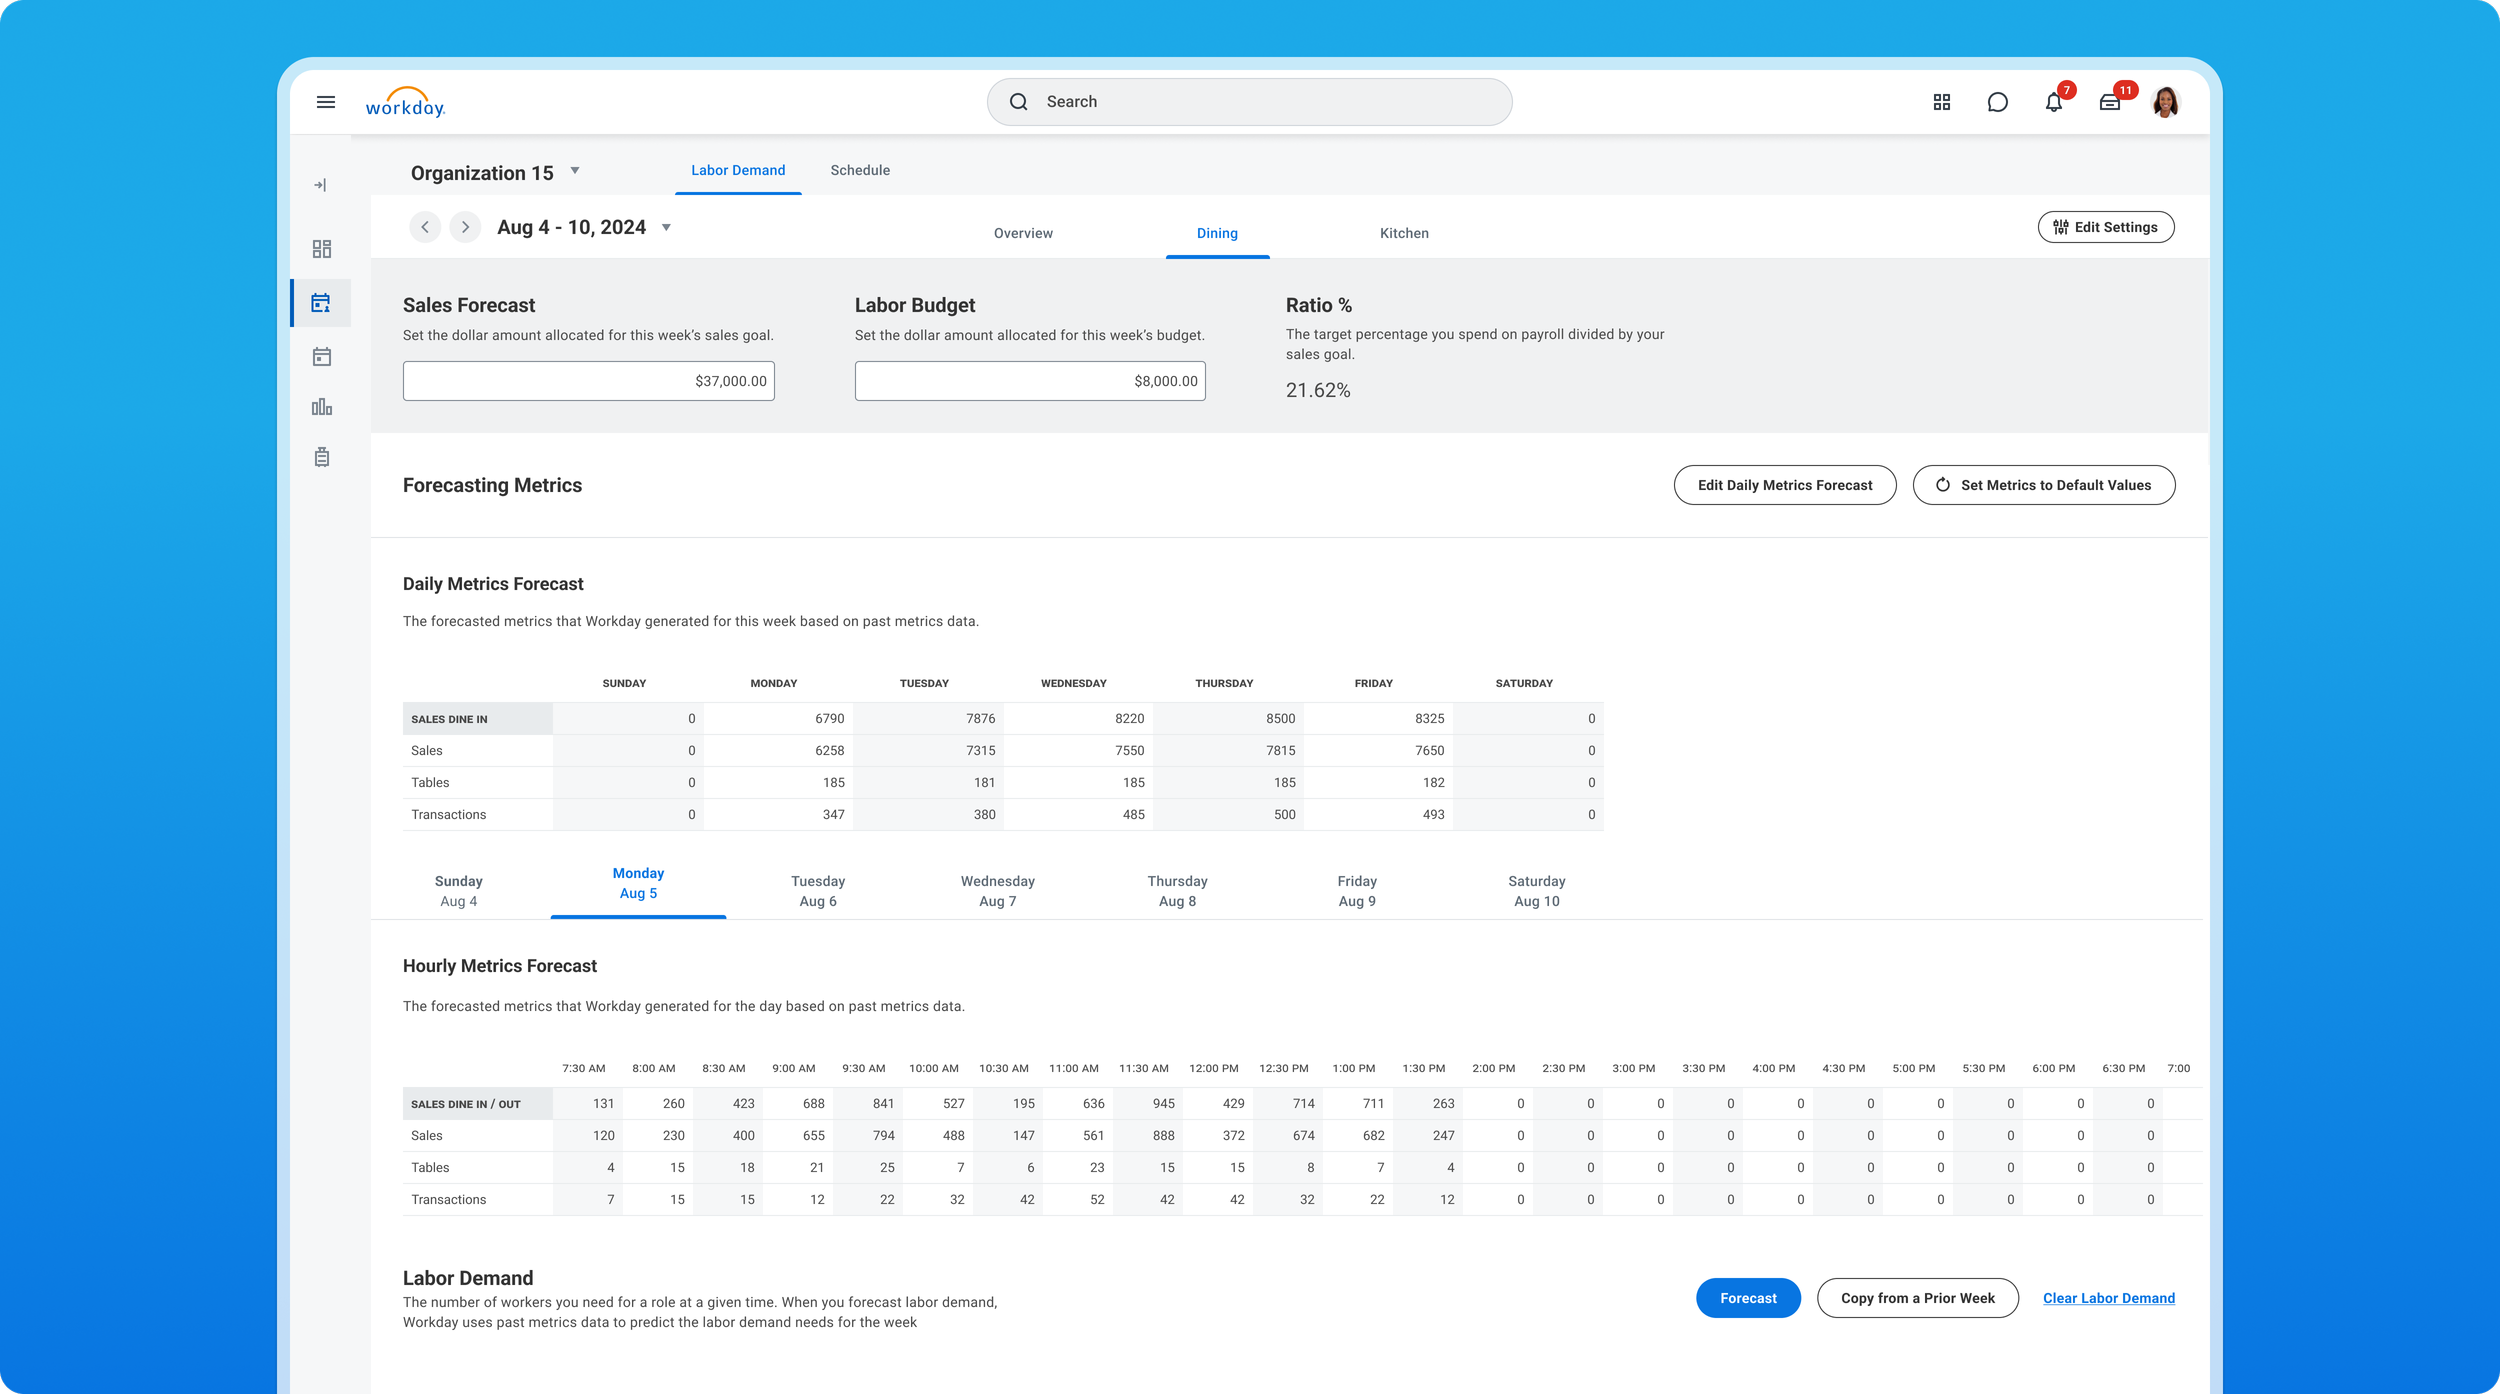Image resolution: width=2500 pixels, height=1394 pixels.
Task: Select the Kitchen tab
Action: (1403, 233)
